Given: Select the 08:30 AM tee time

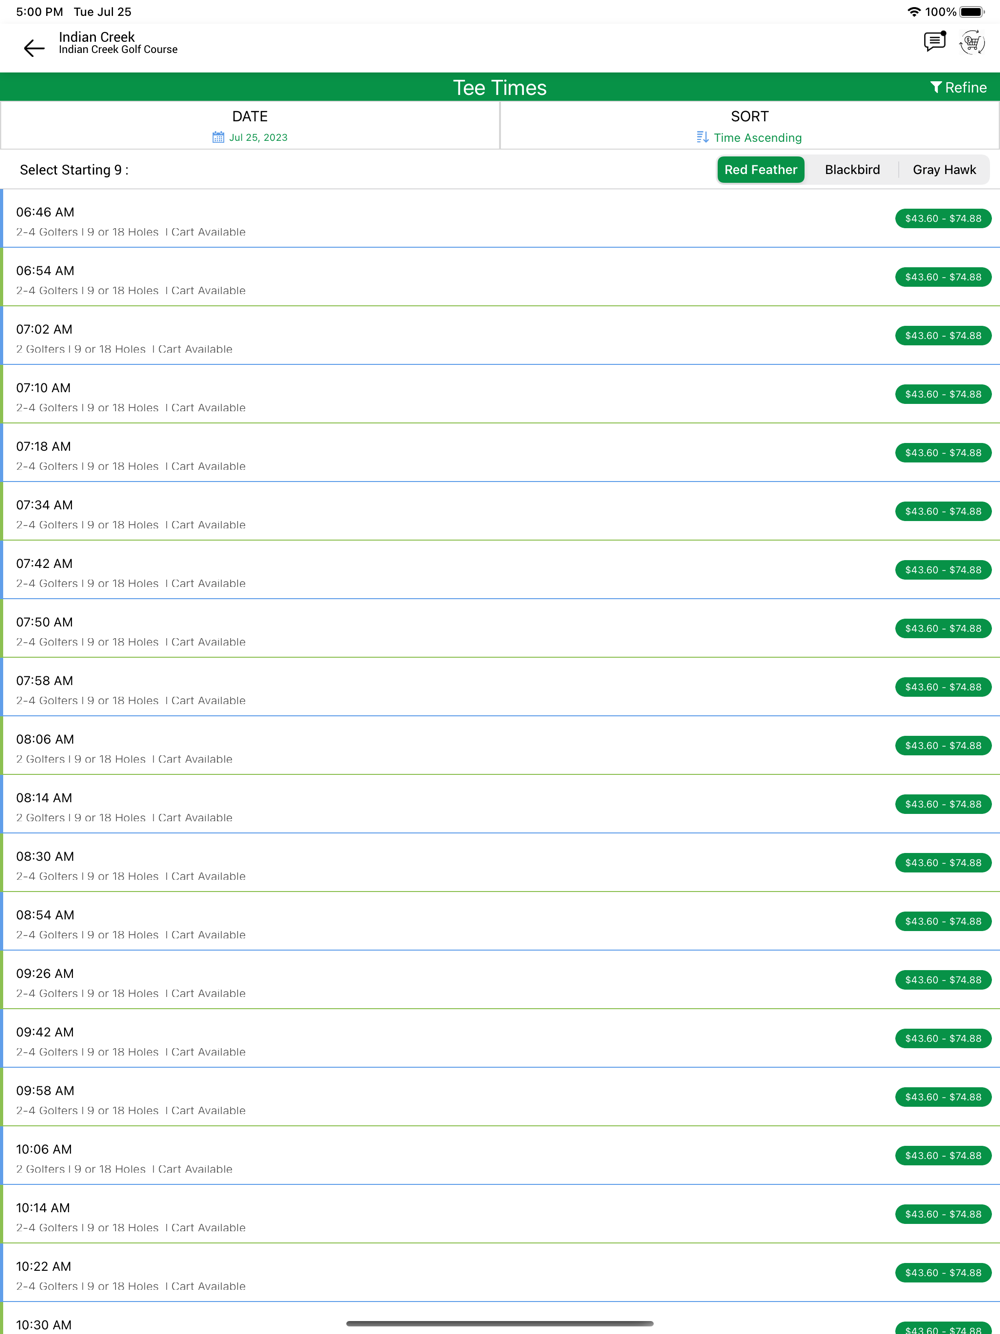Looking at the screenshot, I should (500, 863).
